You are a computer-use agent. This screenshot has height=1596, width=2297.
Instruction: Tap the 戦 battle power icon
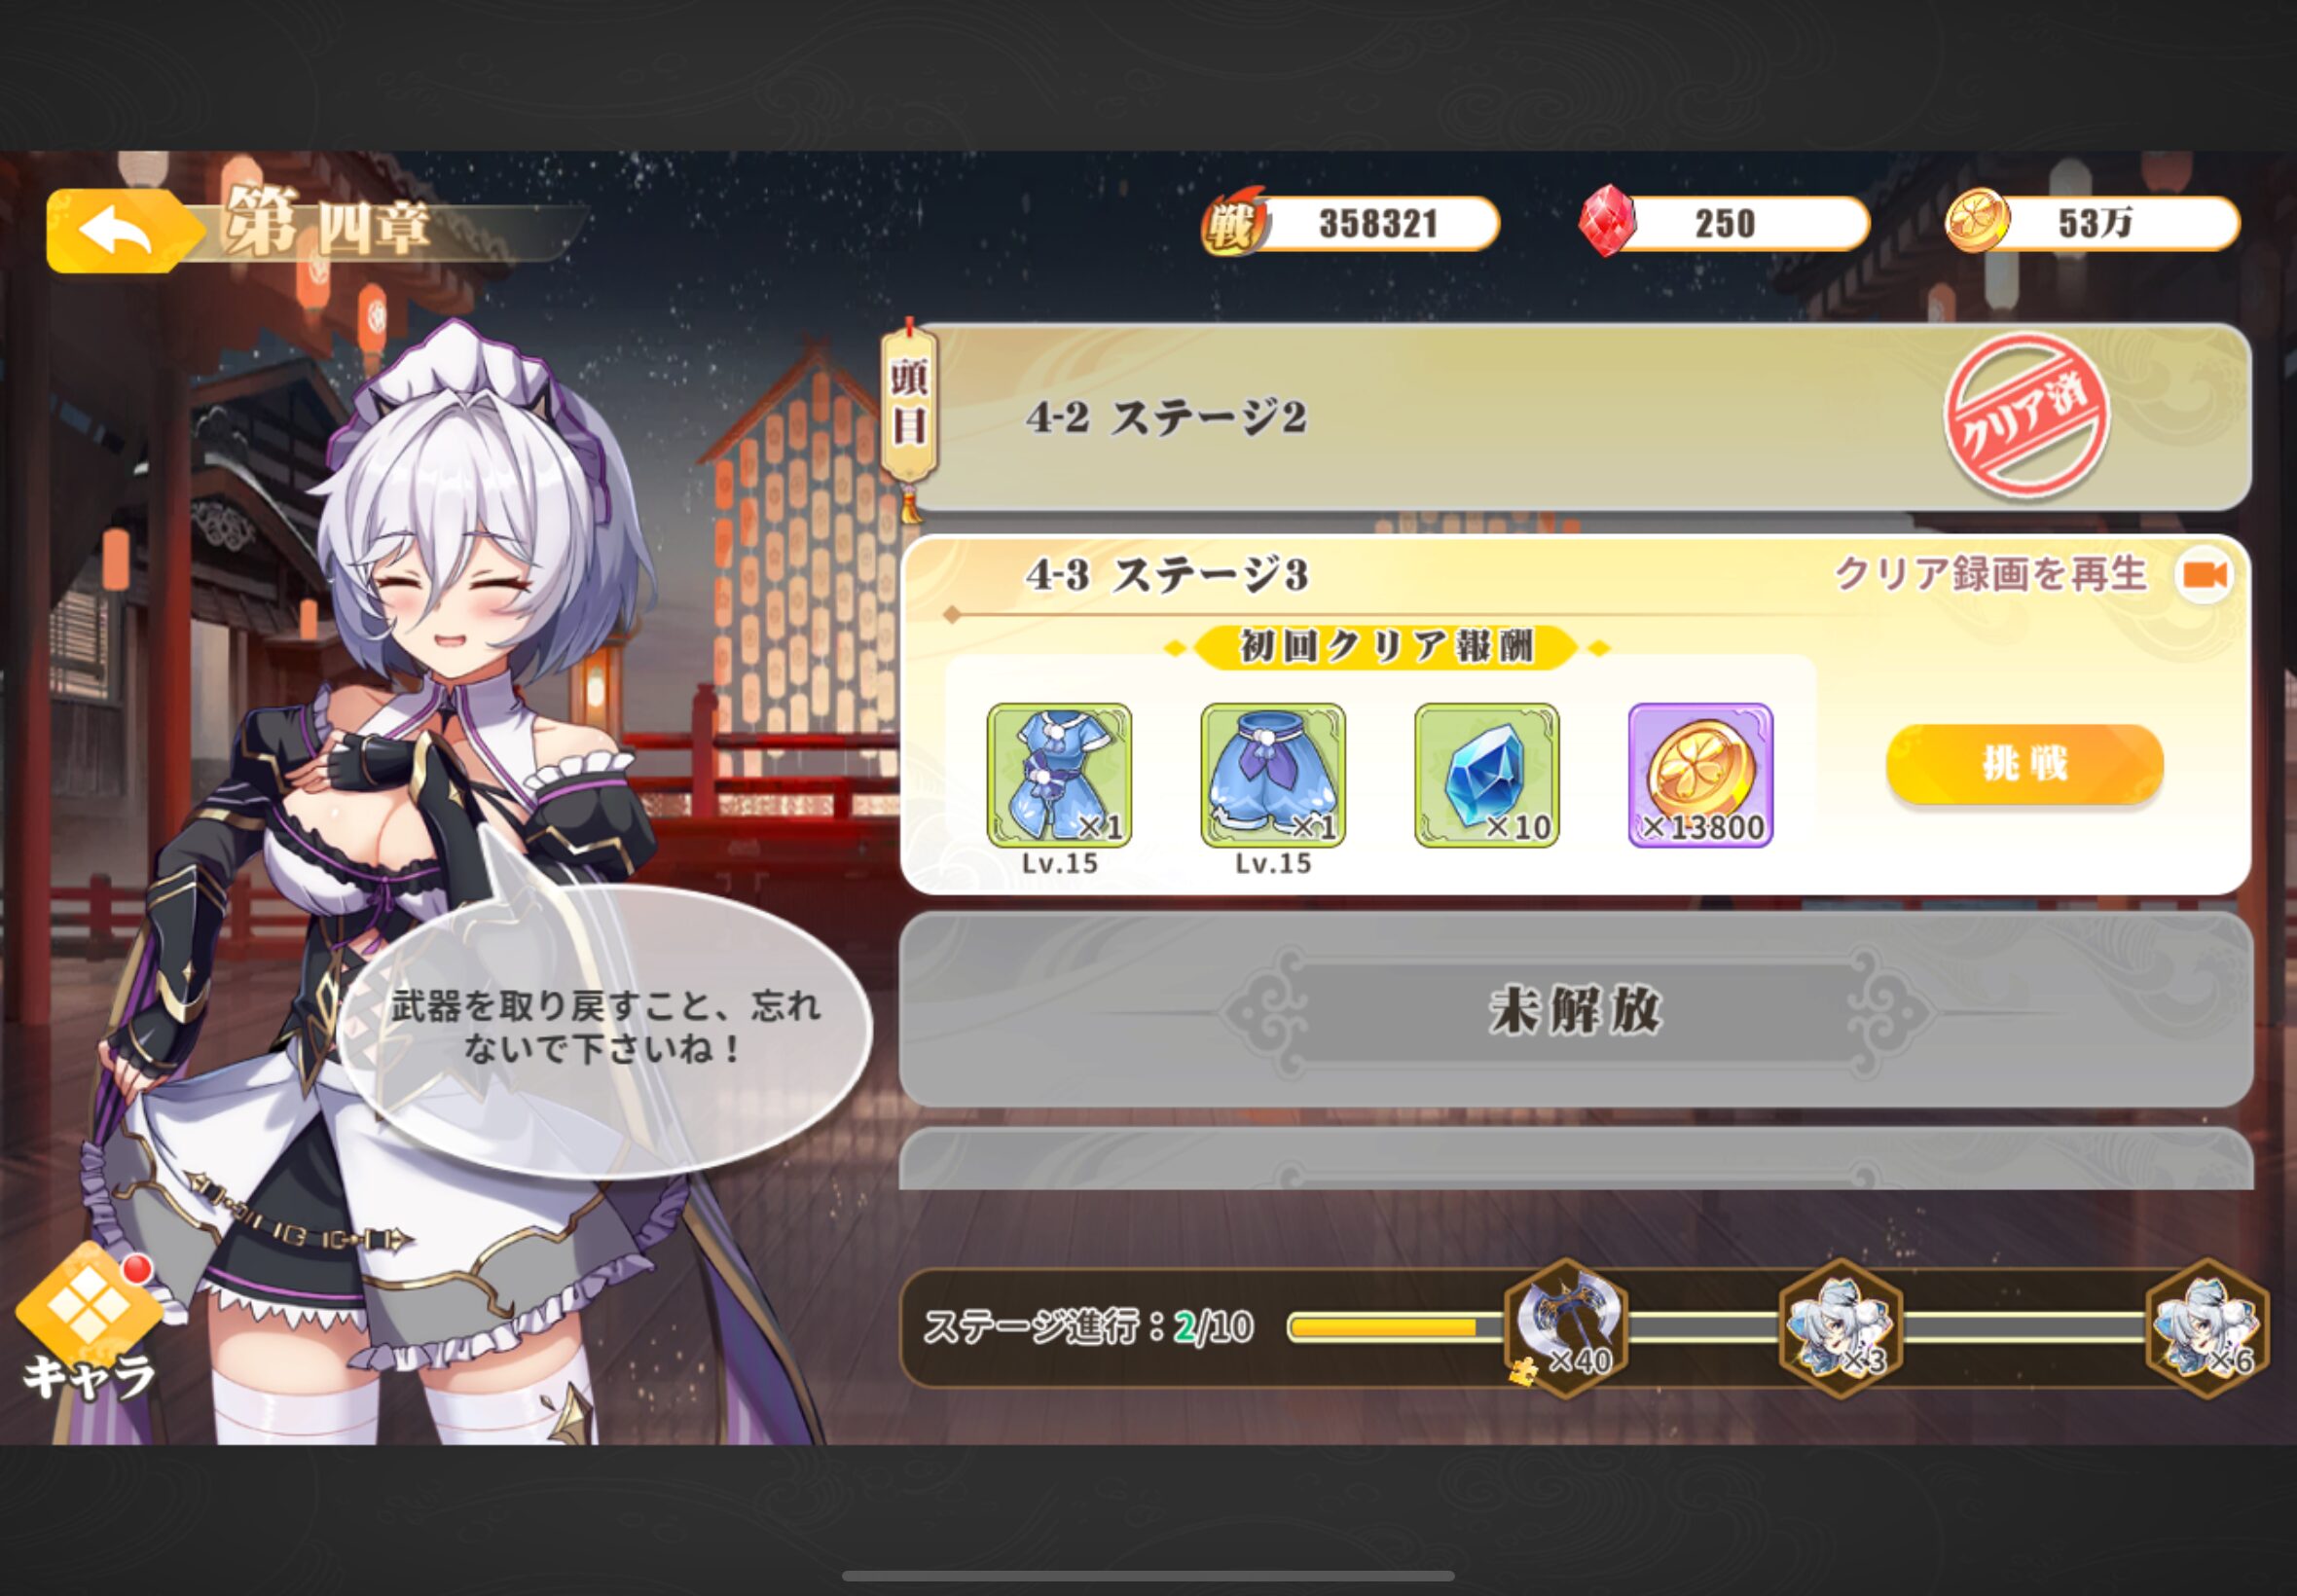tap(1235, 223)
